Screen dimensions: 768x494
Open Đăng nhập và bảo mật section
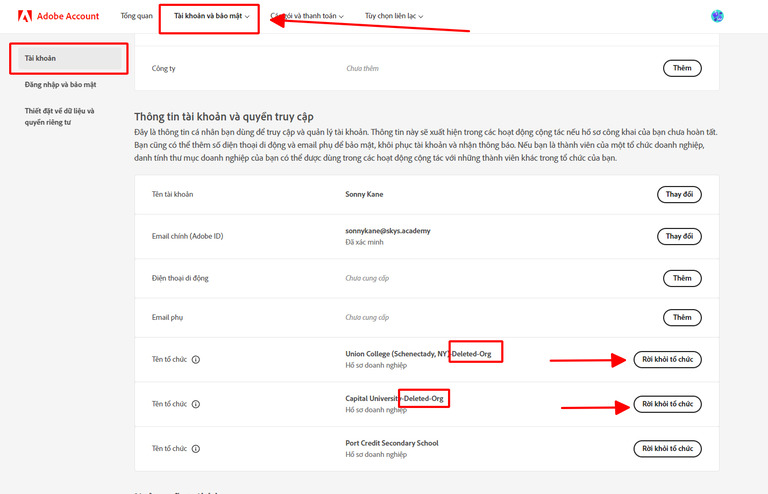(x=60, y=85)
